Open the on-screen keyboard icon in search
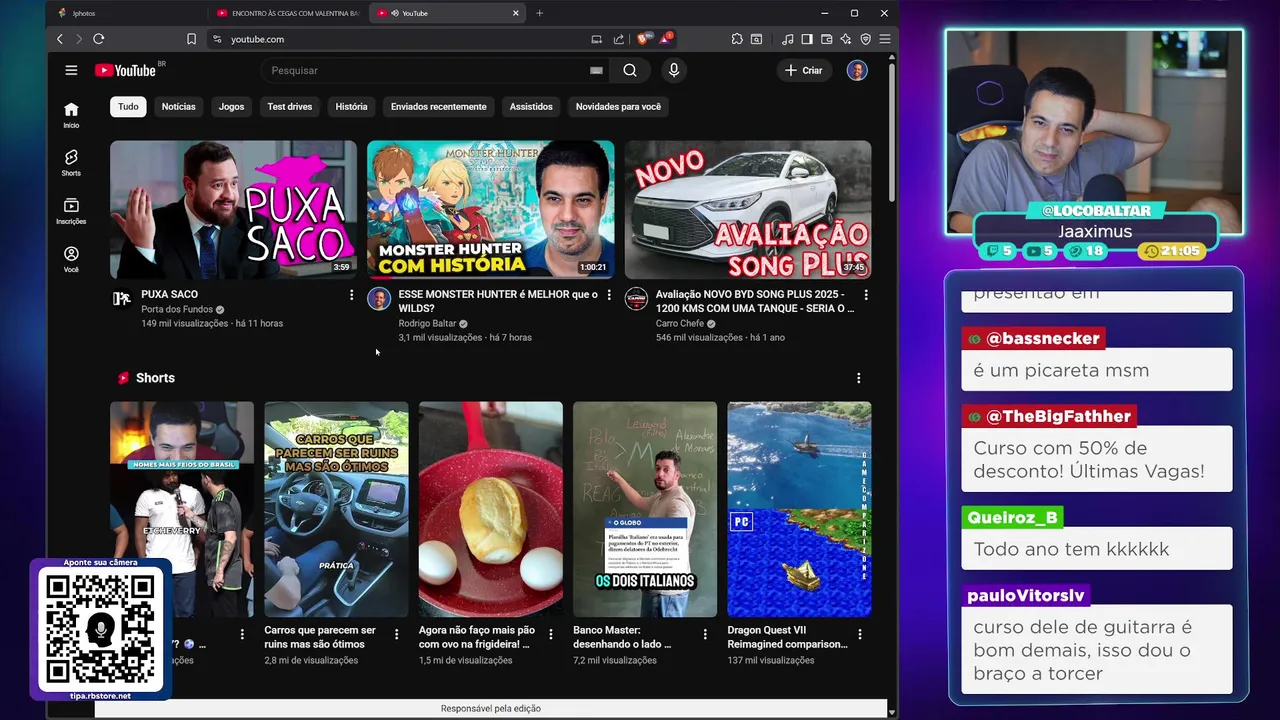This screenshot has width=1280, height=720. (x=596, y=70)
